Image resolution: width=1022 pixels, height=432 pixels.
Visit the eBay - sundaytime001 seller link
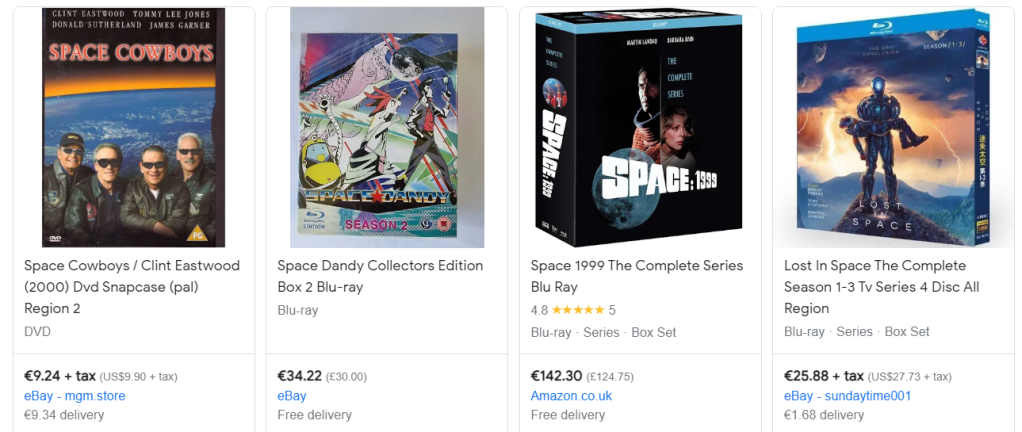click(x=847, y=396)
